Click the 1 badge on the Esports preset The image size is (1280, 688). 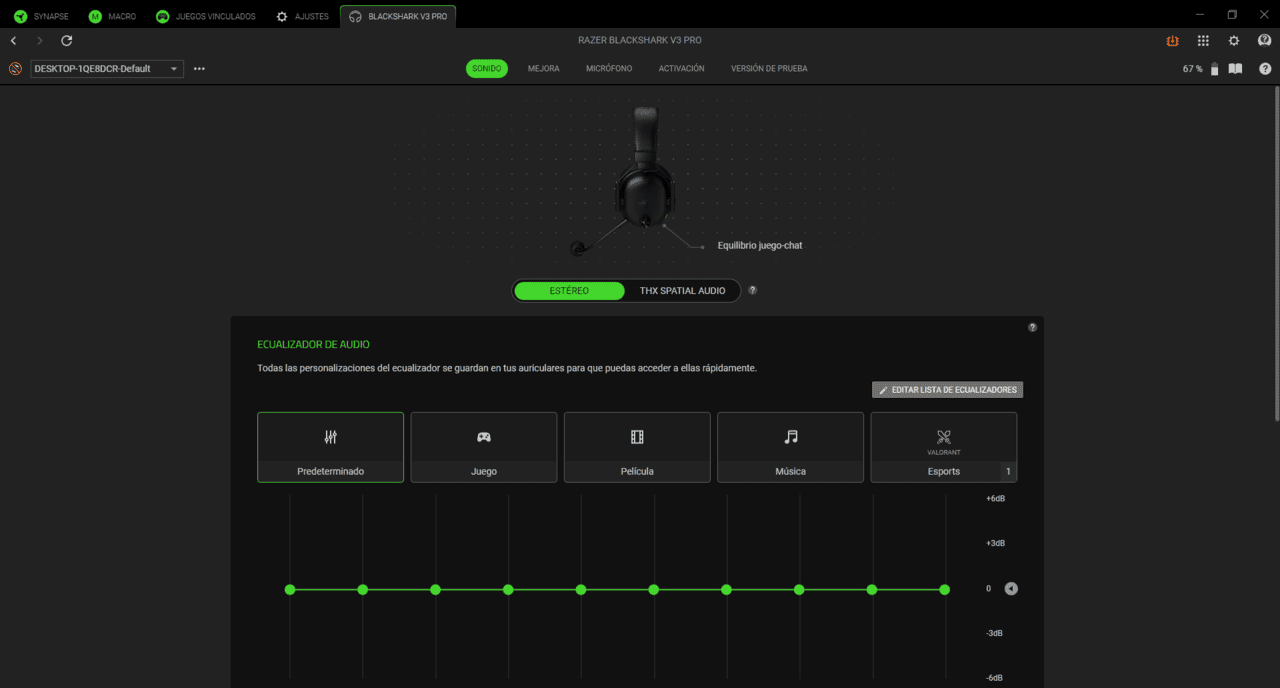1008,472
